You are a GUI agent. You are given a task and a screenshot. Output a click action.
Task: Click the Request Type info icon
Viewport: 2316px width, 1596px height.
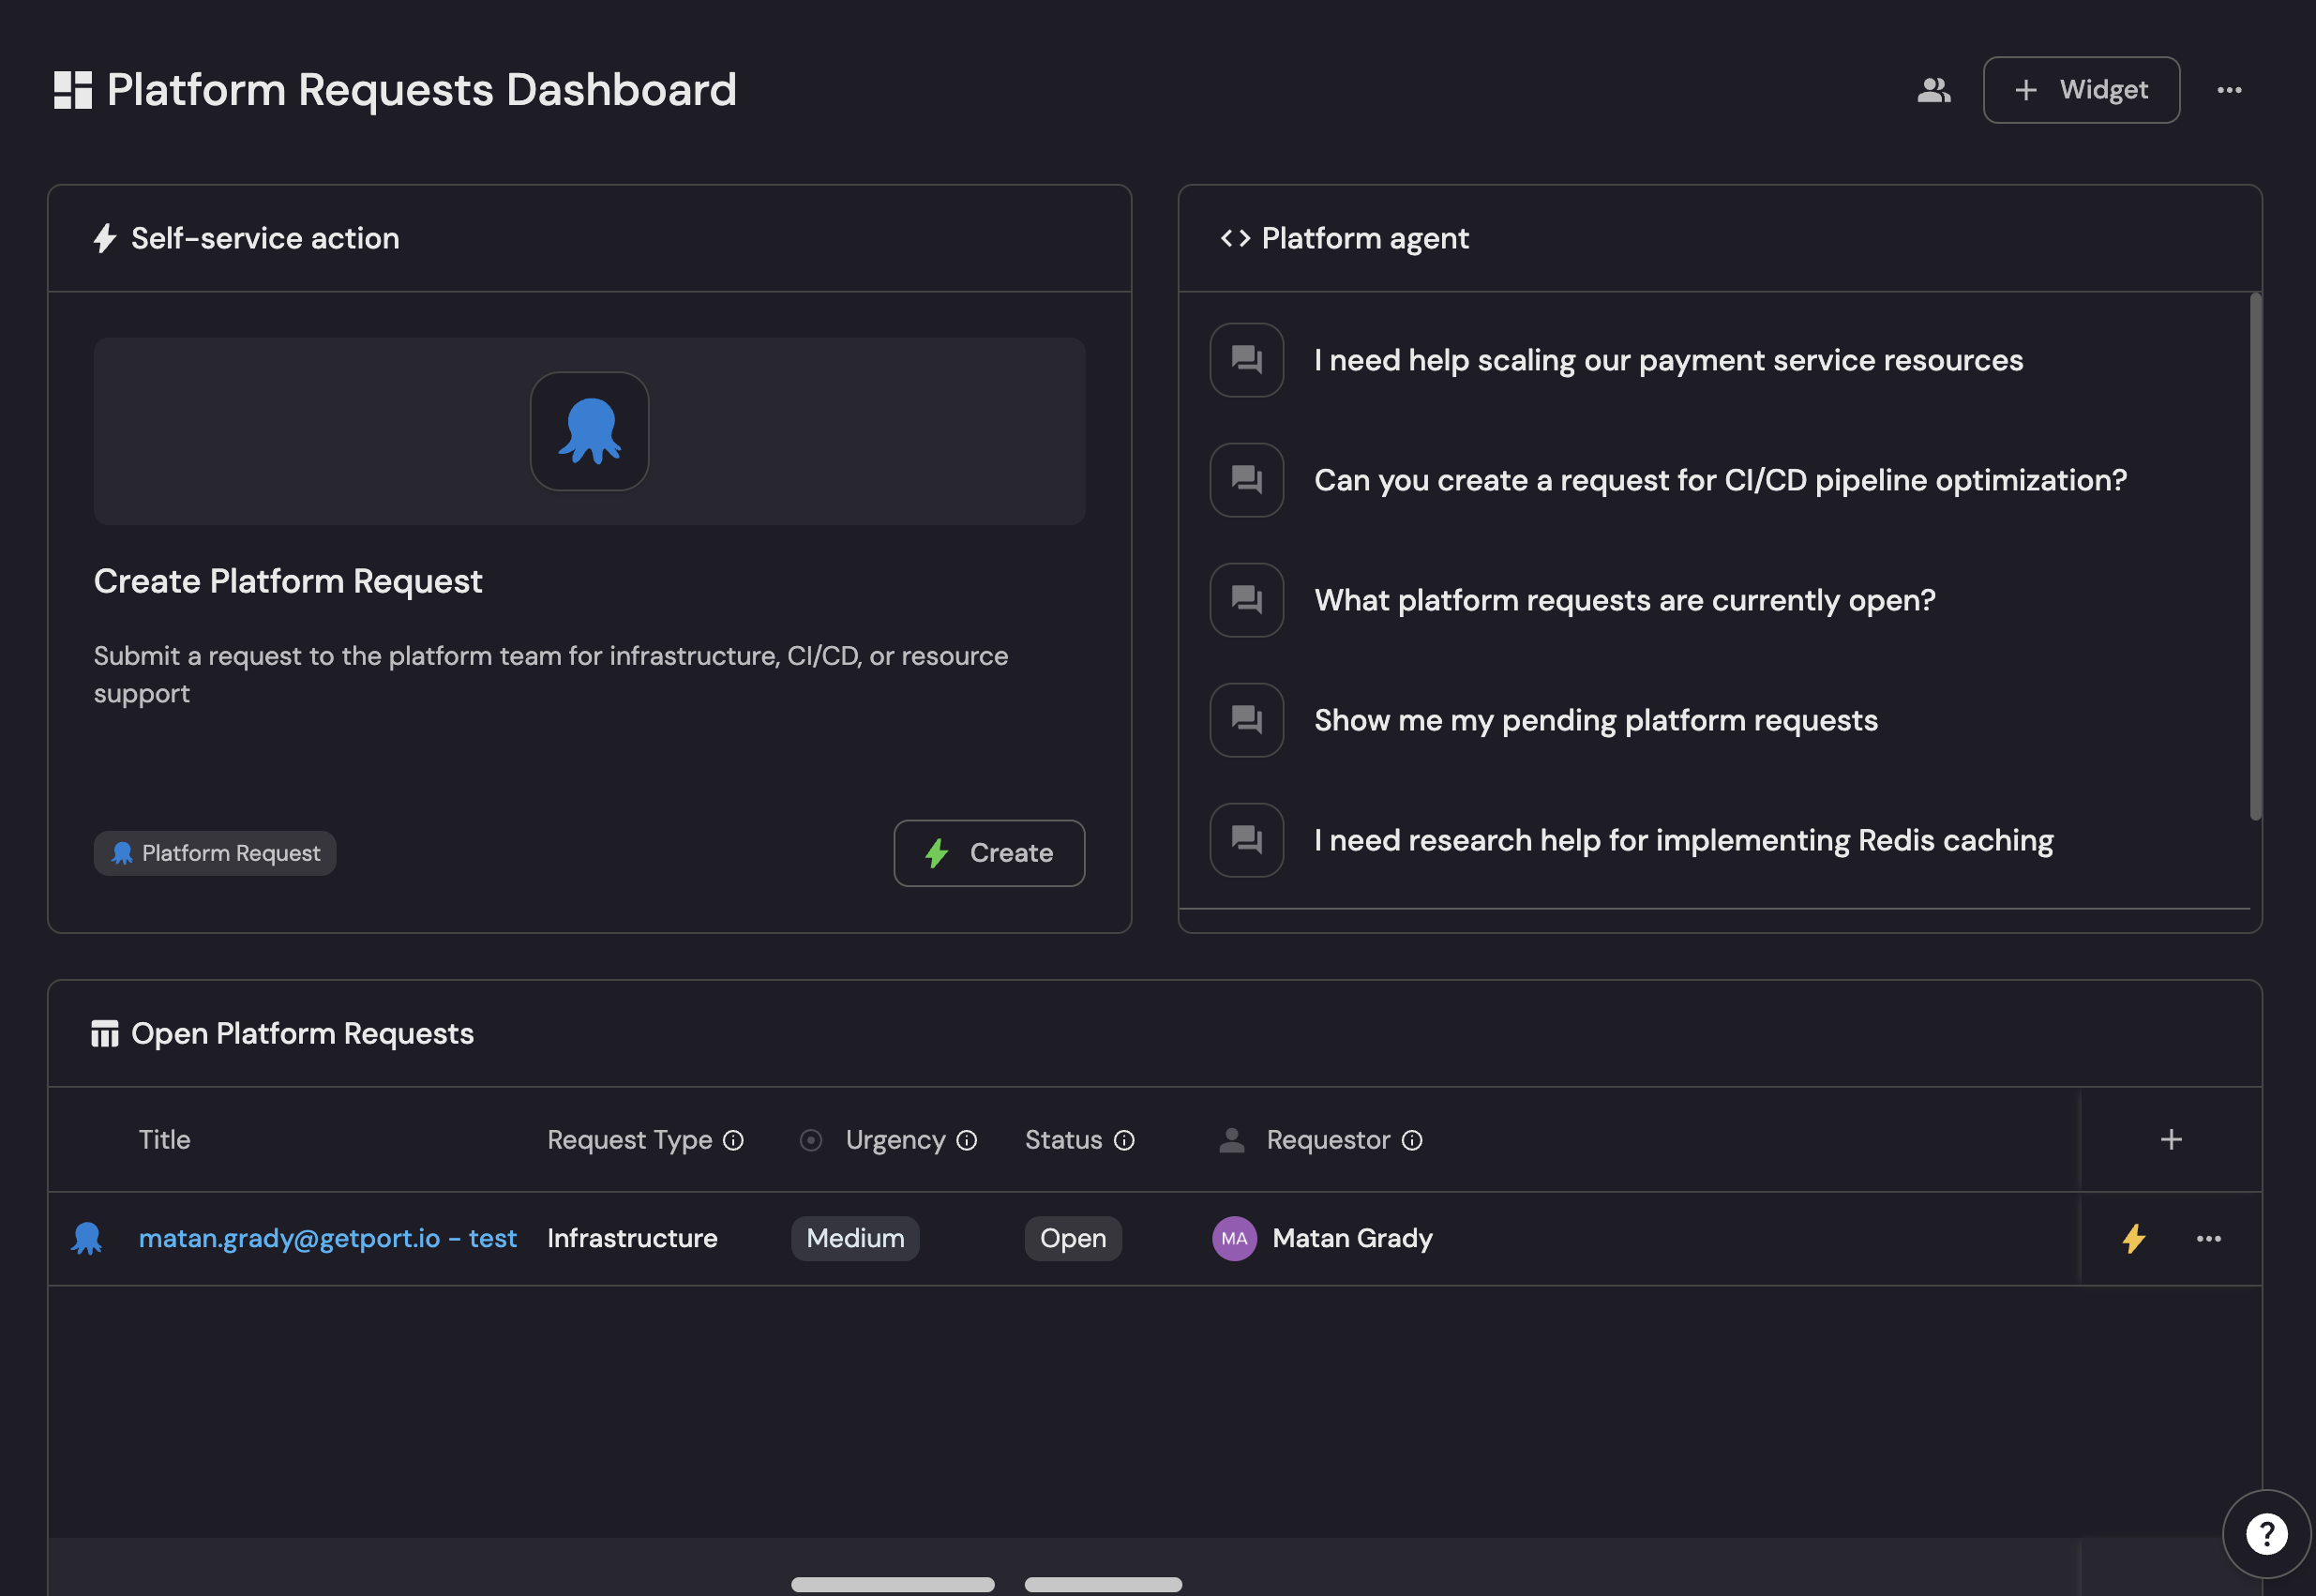(733, 1140)
